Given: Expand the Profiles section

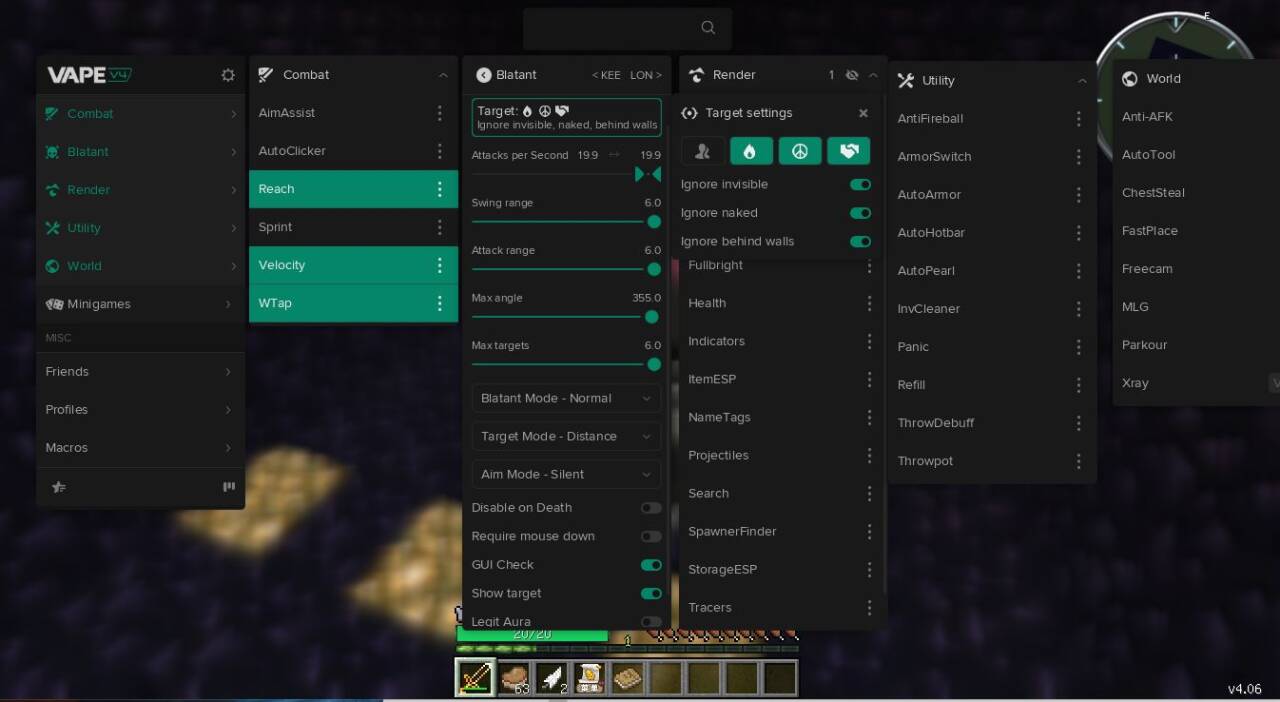Looking at the screenshot, I should (140, 410).
